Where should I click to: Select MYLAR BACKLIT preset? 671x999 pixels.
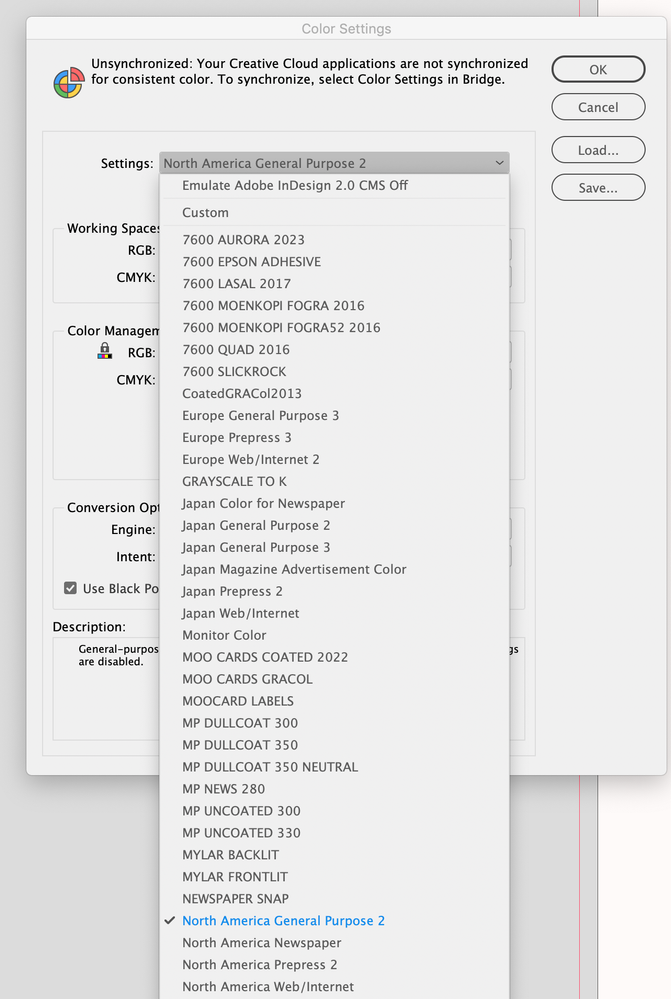click(334, 855)
